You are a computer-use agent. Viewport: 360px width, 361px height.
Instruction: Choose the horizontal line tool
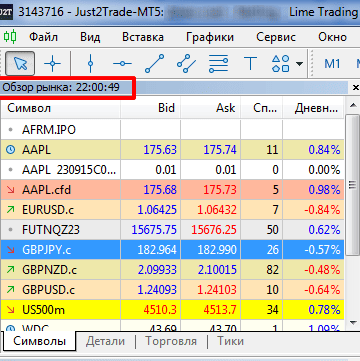tap(122, 63)
